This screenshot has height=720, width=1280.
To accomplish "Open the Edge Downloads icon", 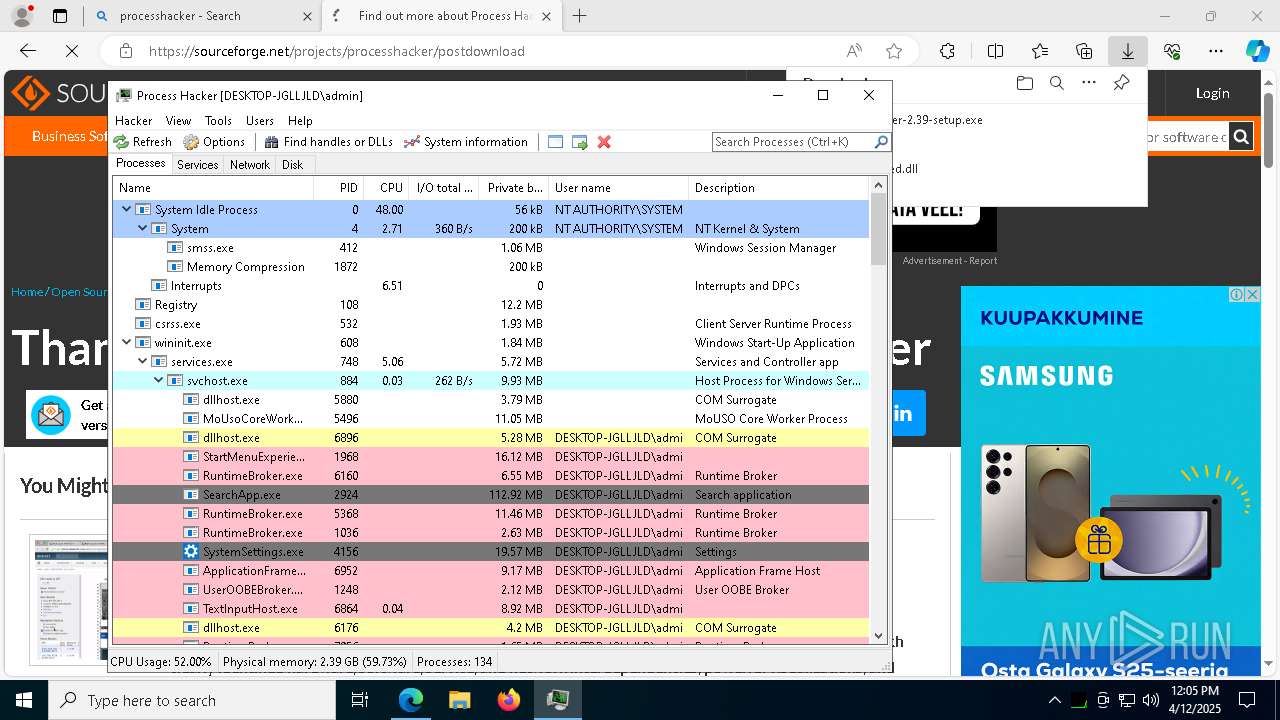I will click(x=1127, y=51).
